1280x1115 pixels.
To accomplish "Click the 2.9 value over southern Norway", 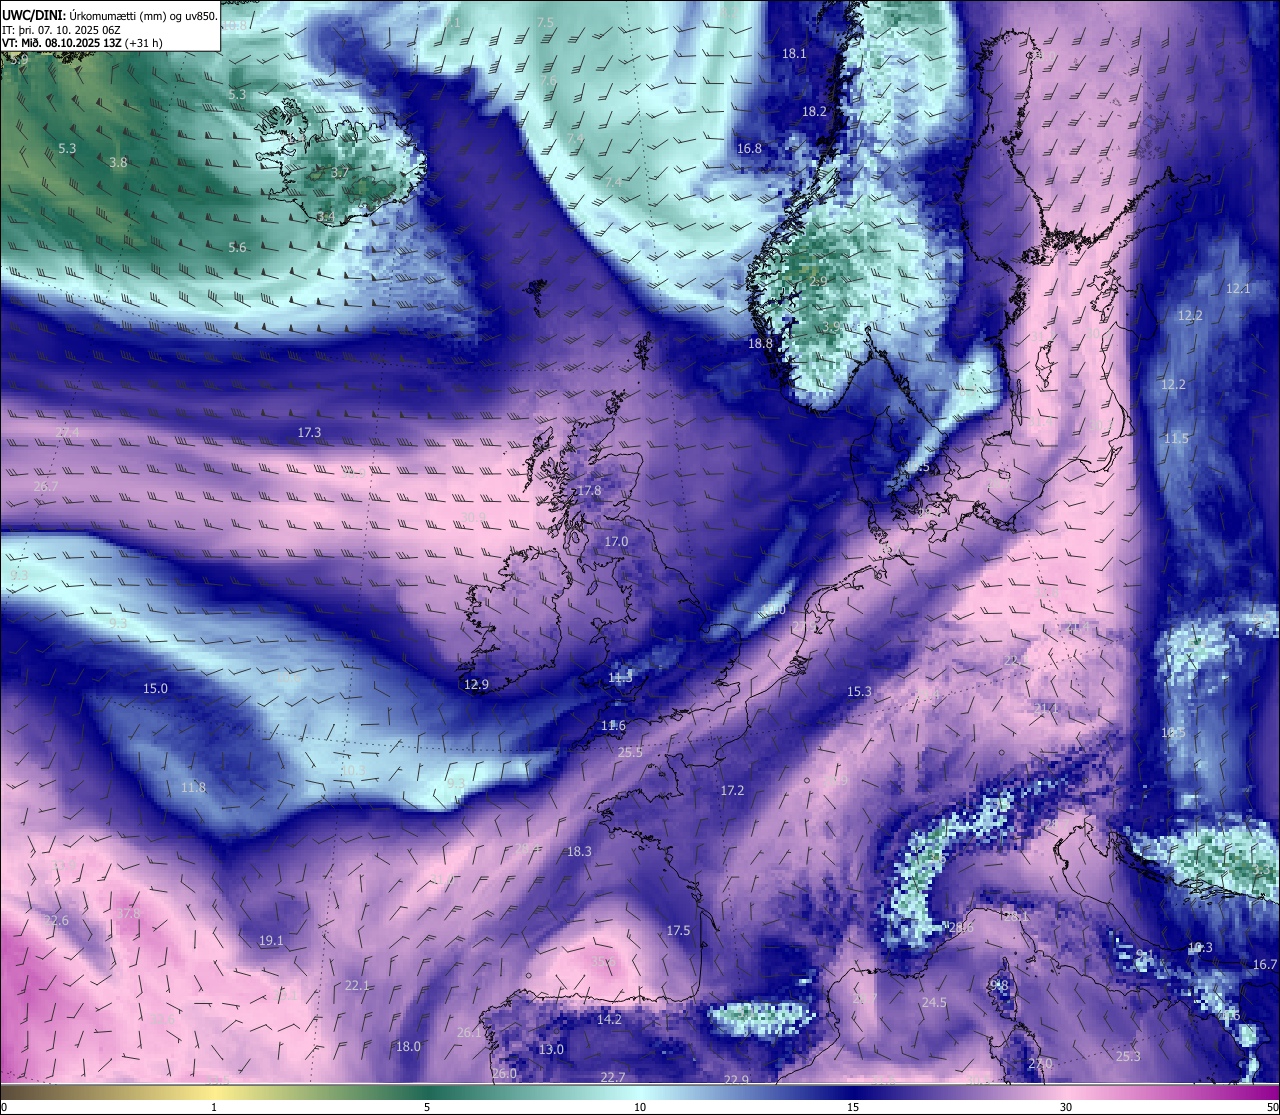I will point(818,283).
